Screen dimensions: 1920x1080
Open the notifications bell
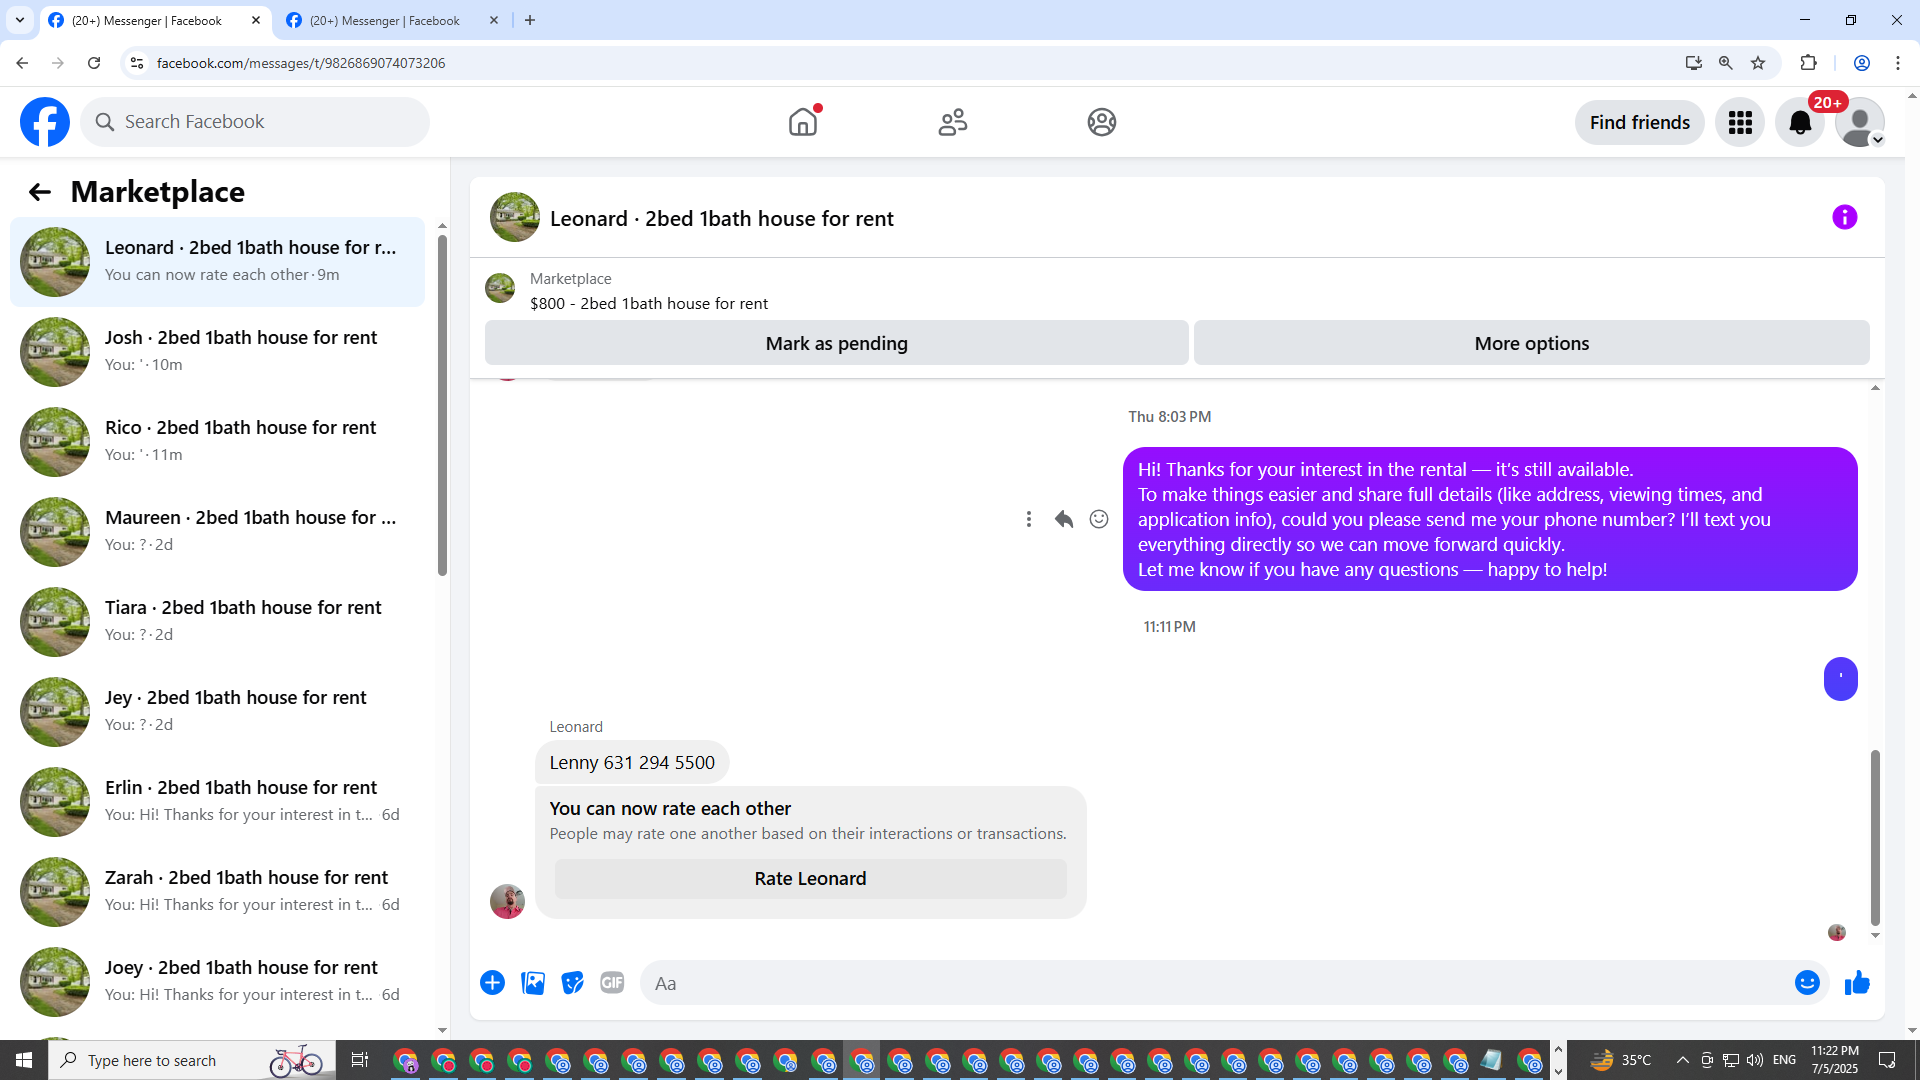coord(1799,122)
